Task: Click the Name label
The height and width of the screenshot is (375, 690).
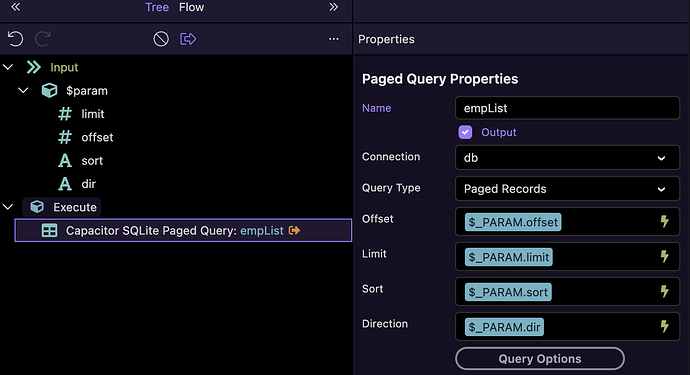Action: (377, 108)
